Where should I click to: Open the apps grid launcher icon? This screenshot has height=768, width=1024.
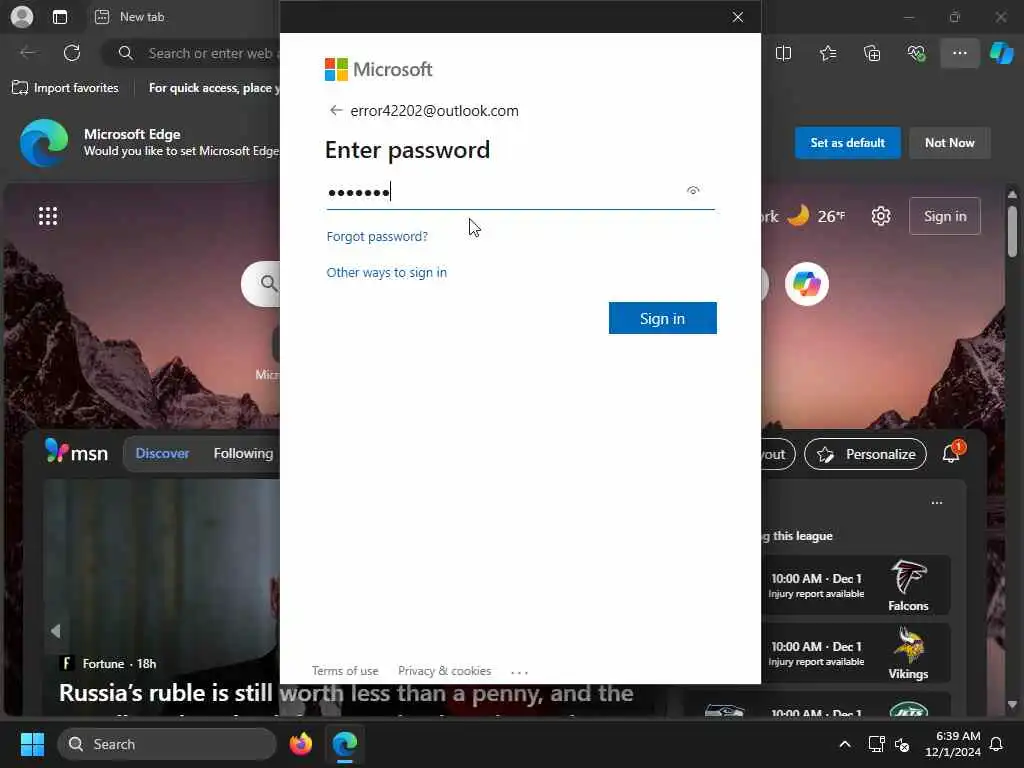pos(48,216)
